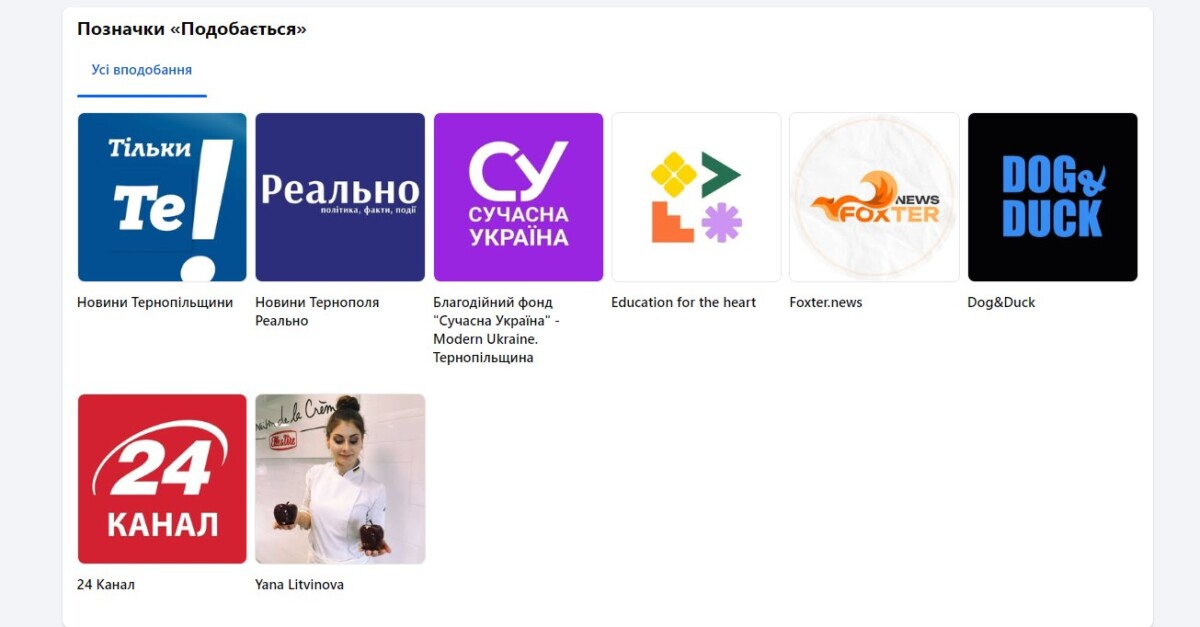Screen dimensions: 1200x627
Task: Click the Новини Тернополя Реально page link
Action: tap(317, 312)
